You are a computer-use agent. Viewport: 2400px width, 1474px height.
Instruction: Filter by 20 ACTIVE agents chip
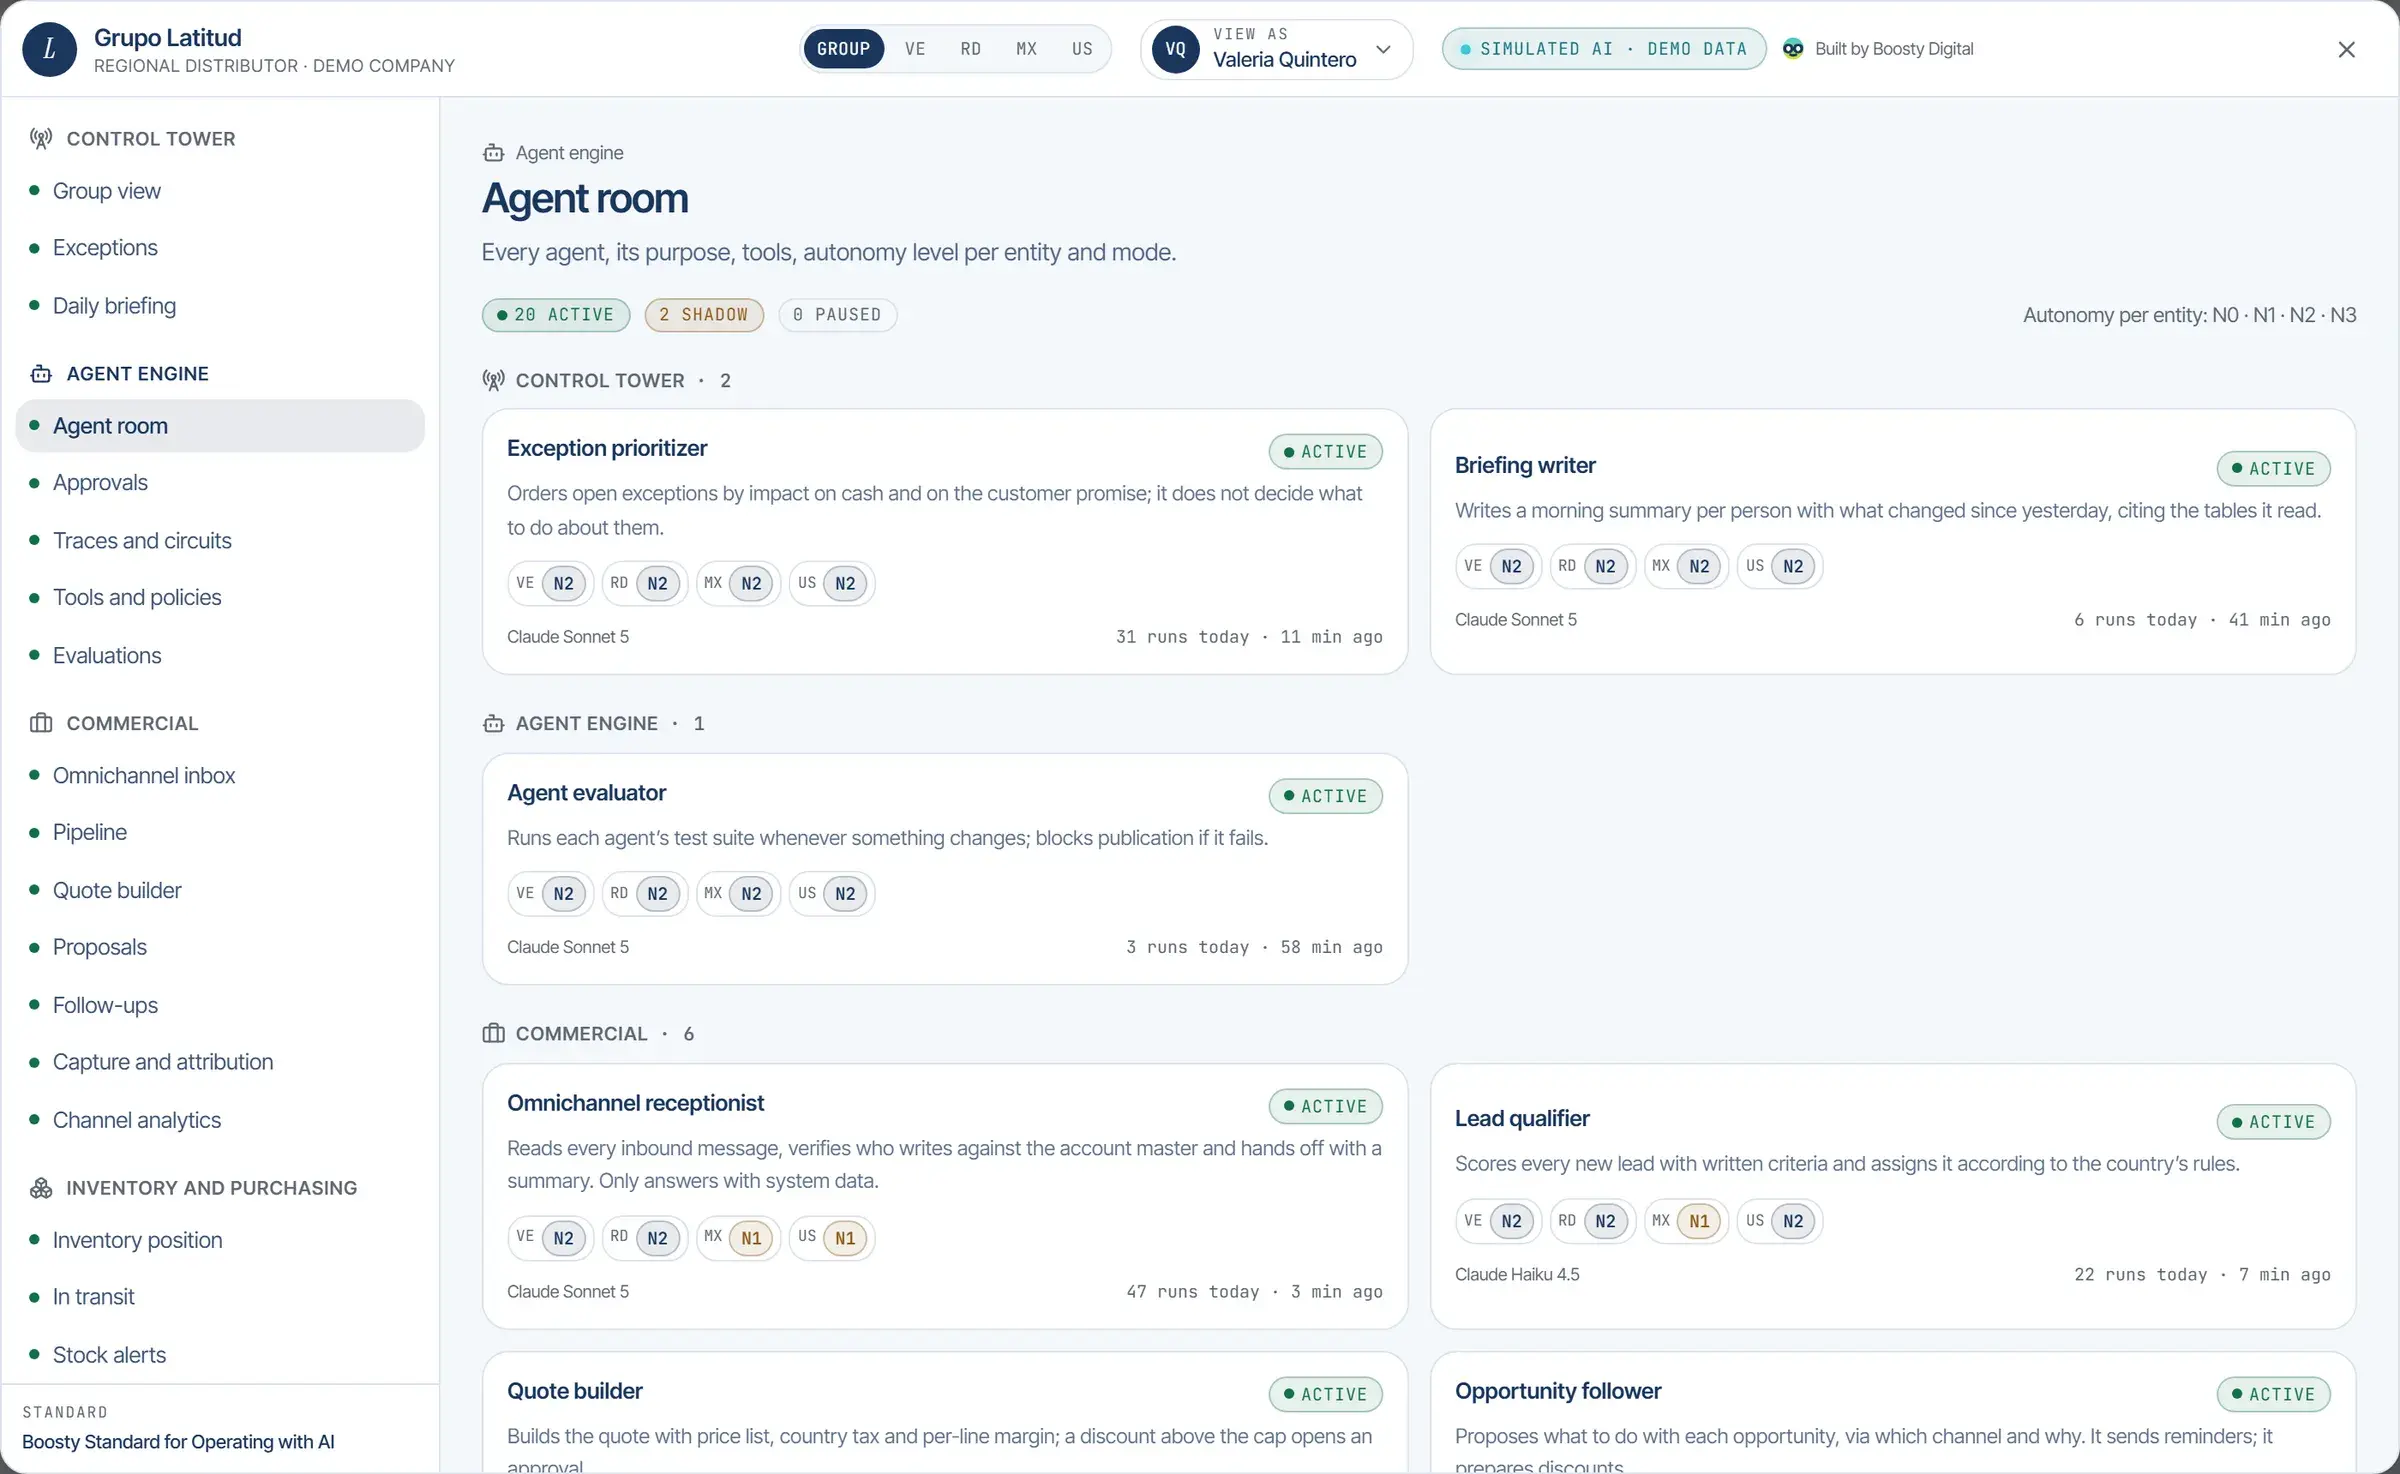point(556,315)
